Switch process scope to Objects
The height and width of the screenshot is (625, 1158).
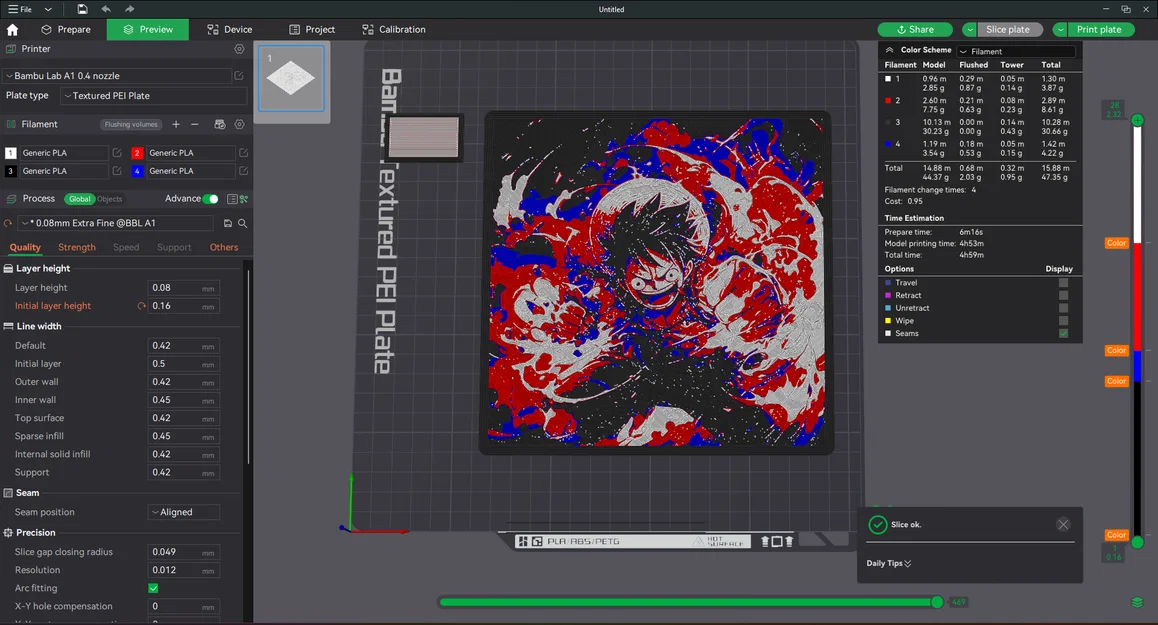click(109, 199)
